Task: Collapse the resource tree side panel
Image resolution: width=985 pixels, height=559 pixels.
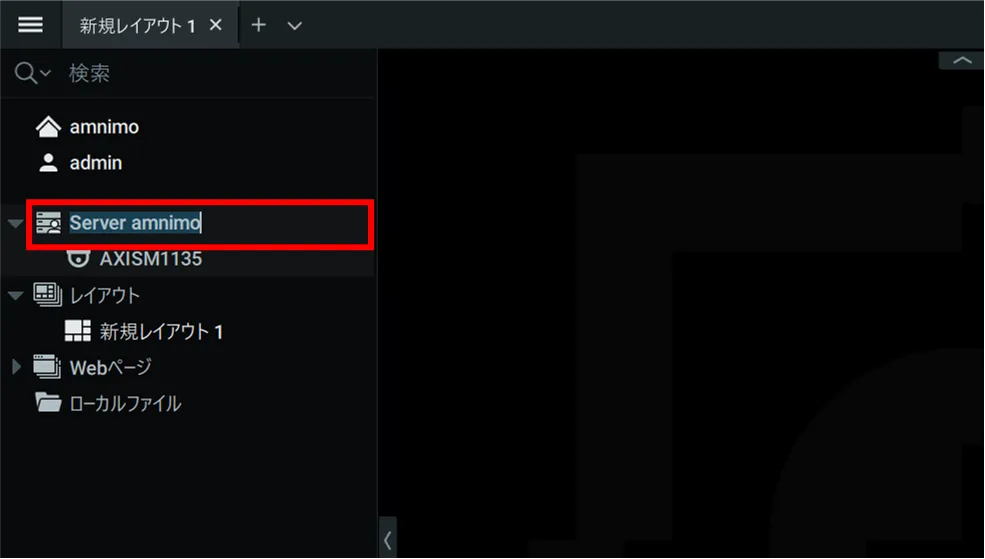Action: tap(388, 539)
